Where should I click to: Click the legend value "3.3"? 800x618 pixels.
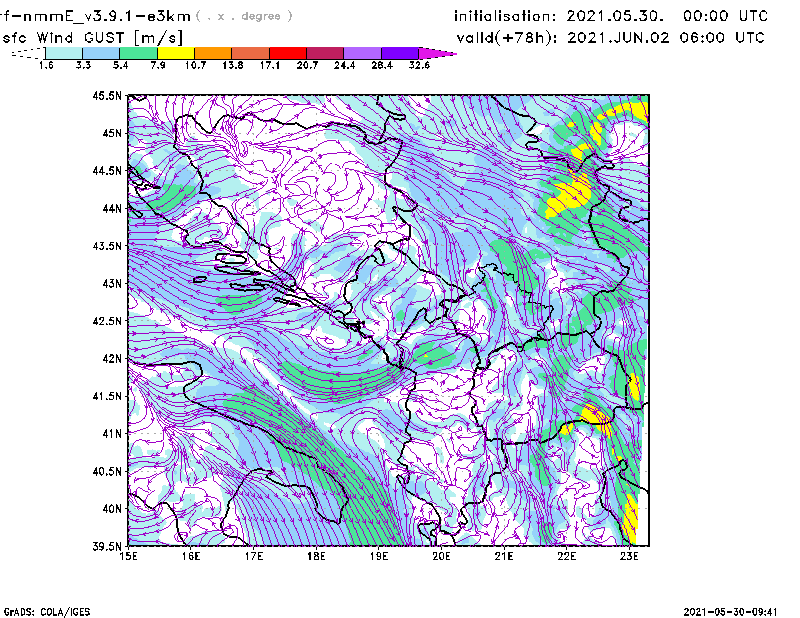tap(83, 65)
